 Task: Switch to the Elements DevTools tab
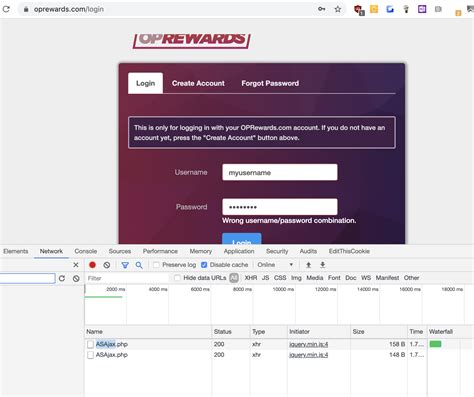pyautogui.click(x=16, y=251)
